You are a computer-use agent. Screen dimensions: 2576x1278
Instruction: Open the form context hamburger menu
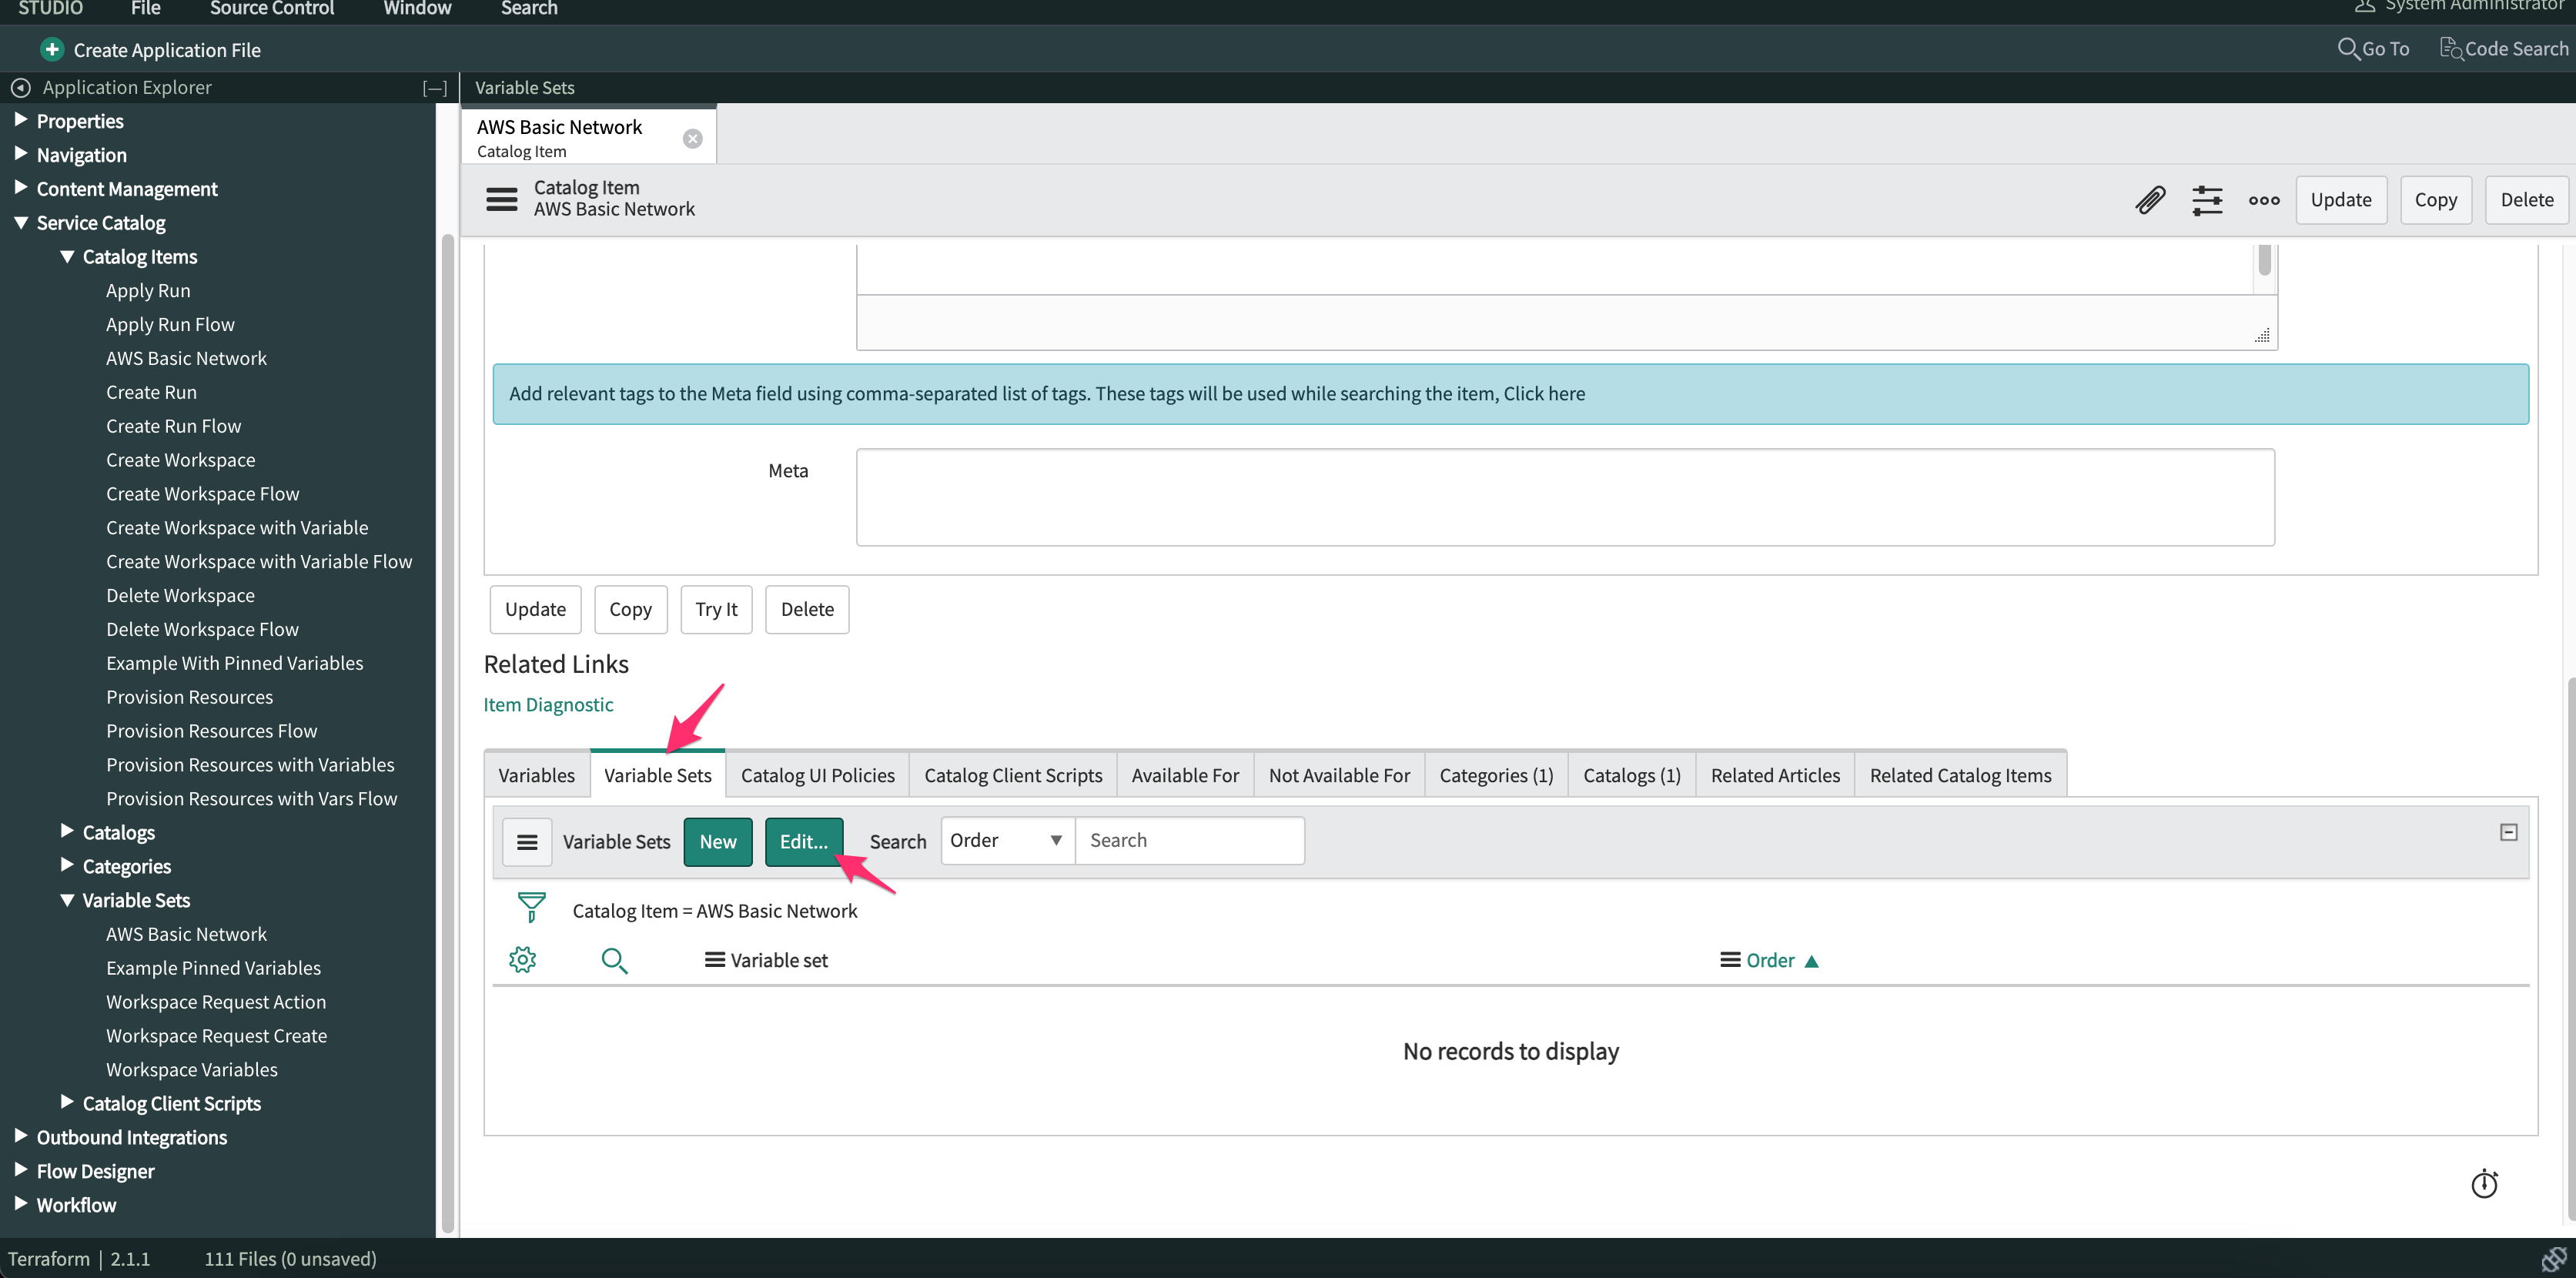[x=502, y=199]
